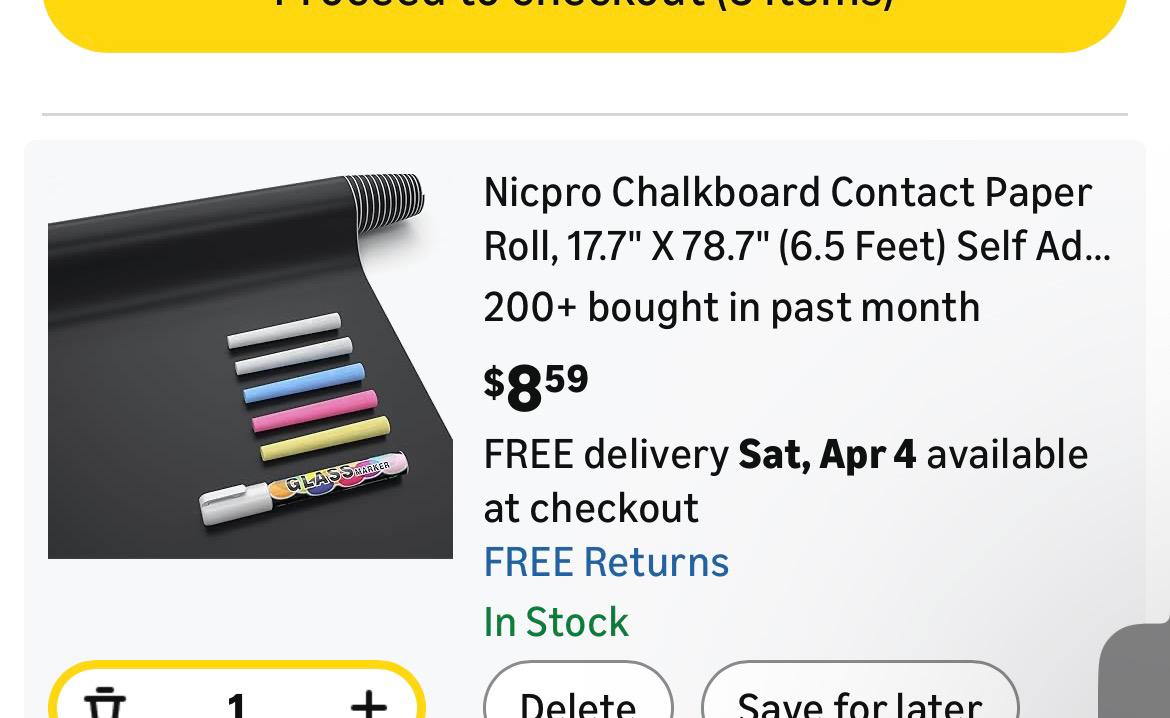Viewport: 1170px width, 718px height.
Task: Select the quantity value 1
Action: point(236,704)
